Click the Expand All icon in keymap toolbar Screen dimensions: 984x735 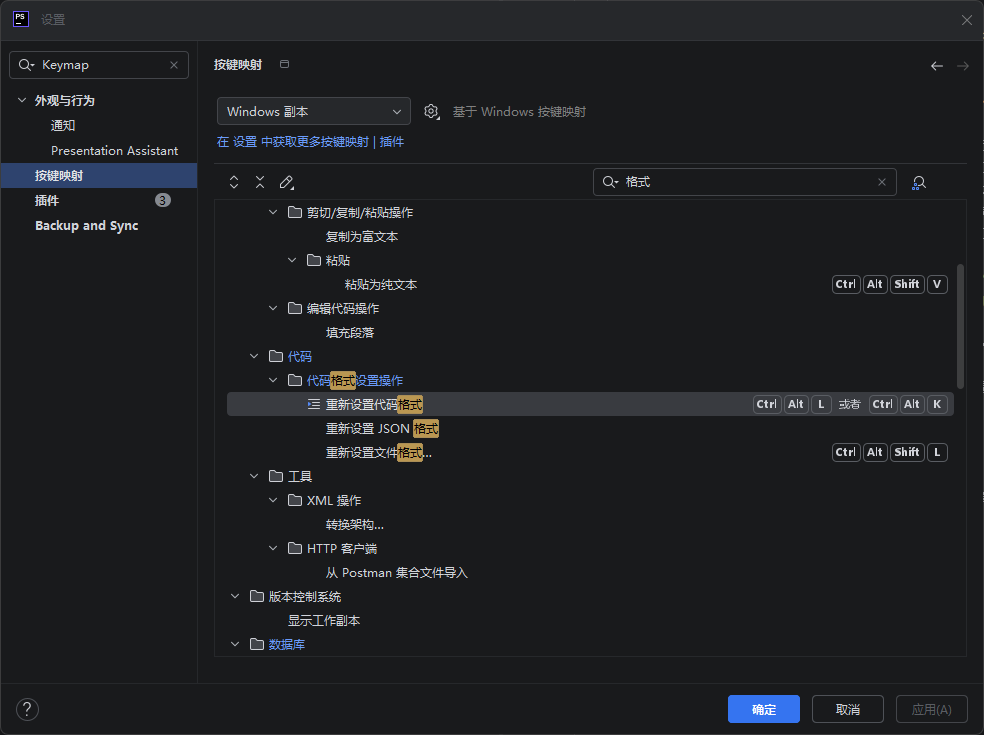[234, 182]
